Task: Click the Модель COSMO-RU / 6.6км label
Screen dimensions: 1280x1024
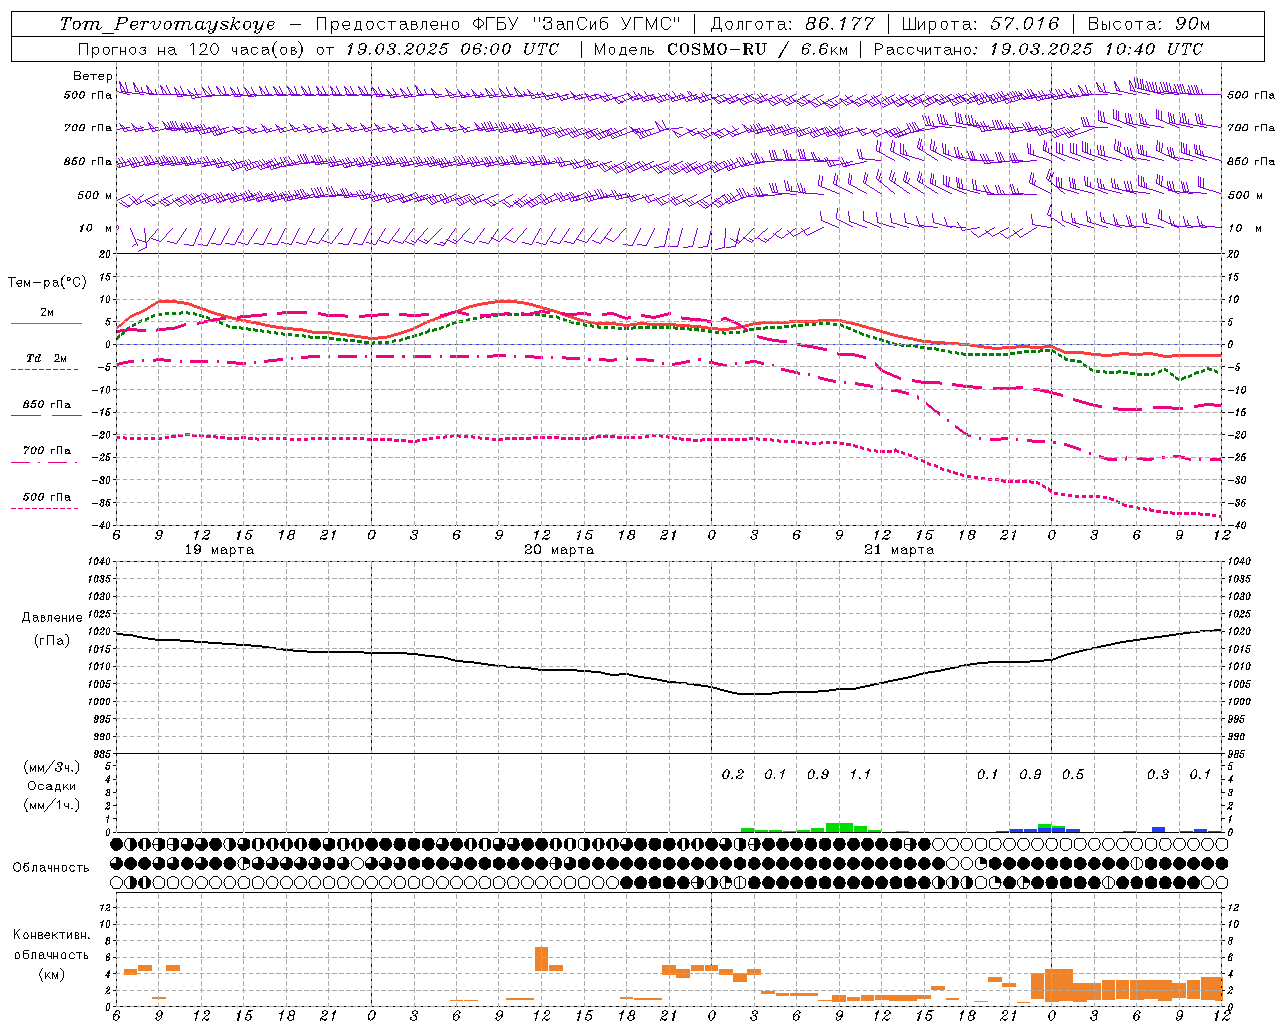Action: pos(720,49)
